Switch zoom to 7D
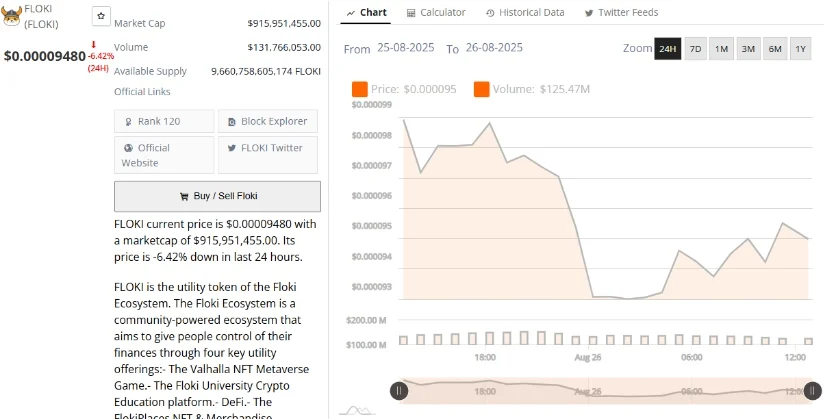Screen dimensions: 825x419 695,49
